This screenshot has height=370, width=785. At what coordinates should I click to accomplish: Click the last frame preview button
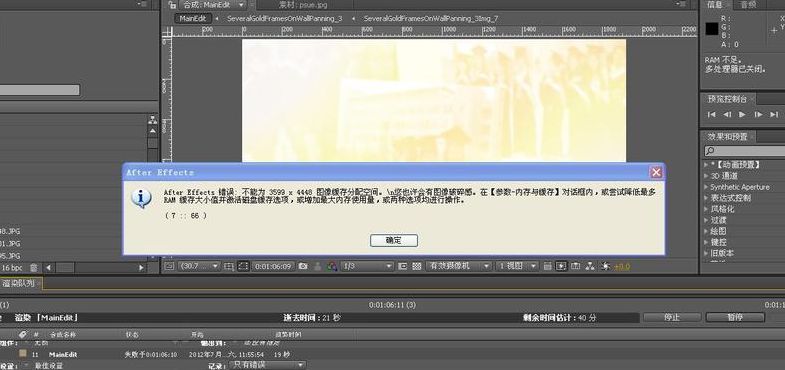point(774,115)
